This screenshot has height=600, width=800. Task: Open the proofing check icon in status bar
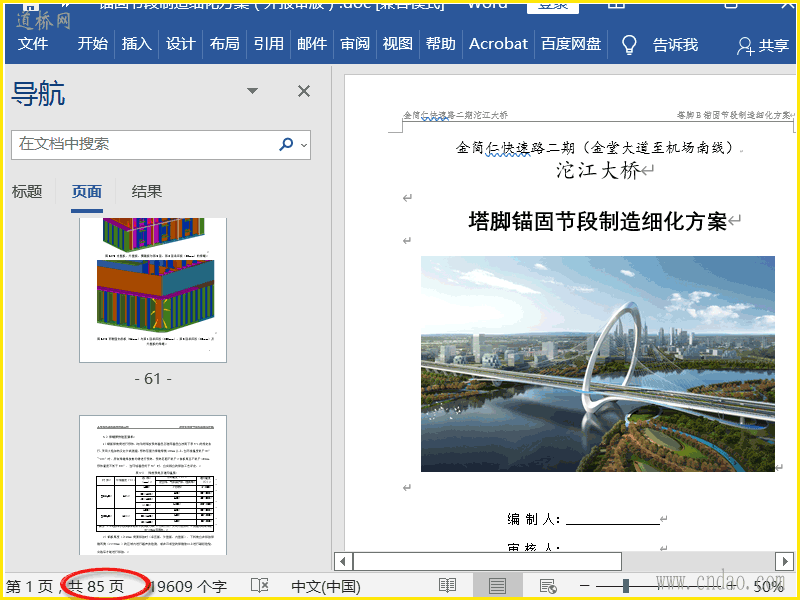259,586
